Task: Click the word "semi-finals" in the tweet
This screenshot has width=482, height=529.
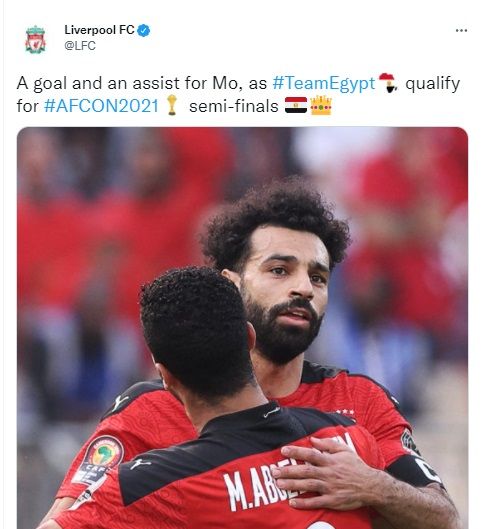Action: (234, 106)
